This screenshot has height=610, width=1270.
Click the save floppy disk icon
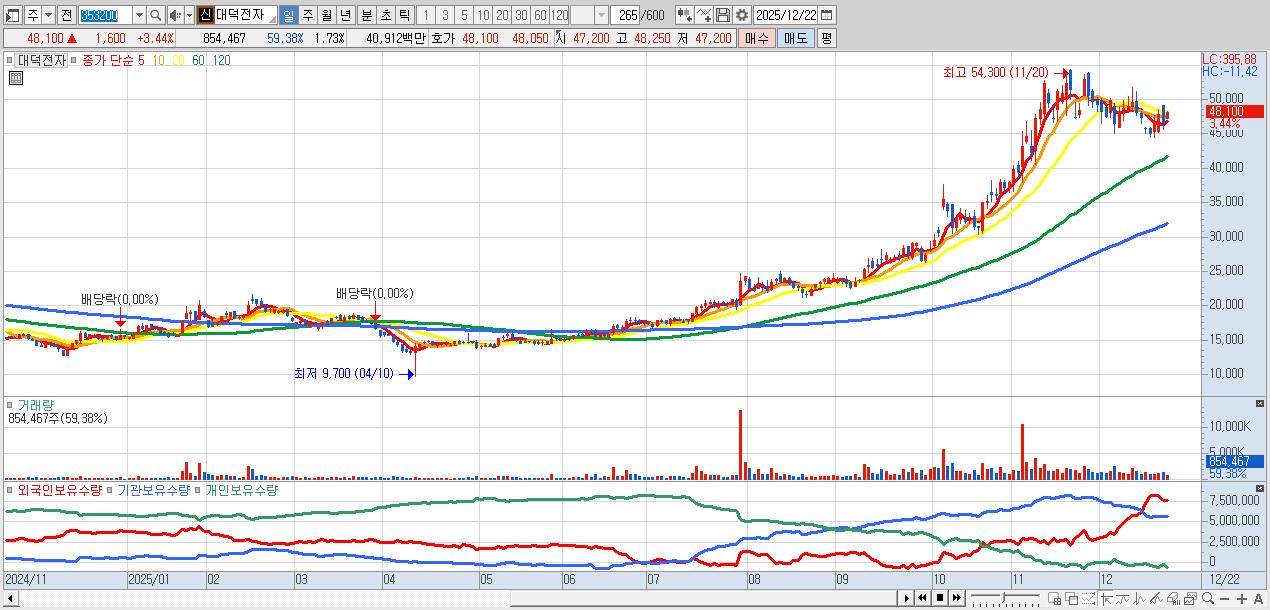click(x=723, y=15)
